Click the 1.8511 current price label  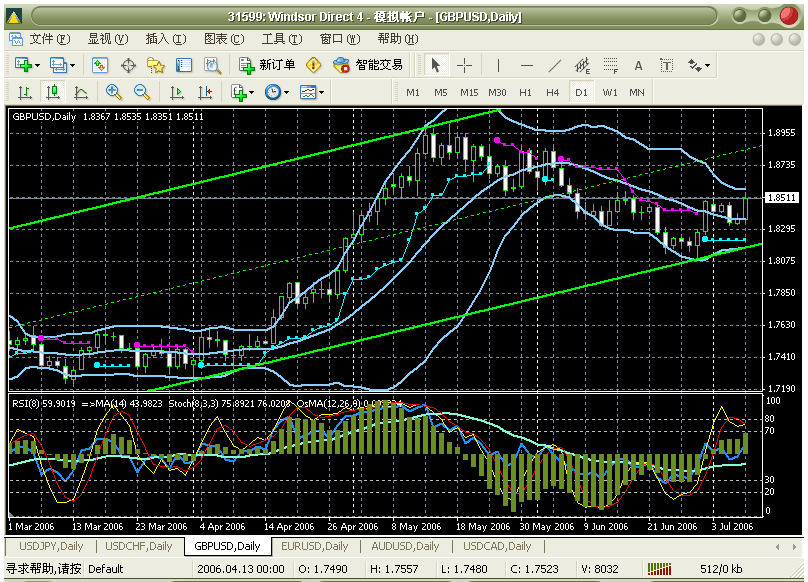[782, 198]
